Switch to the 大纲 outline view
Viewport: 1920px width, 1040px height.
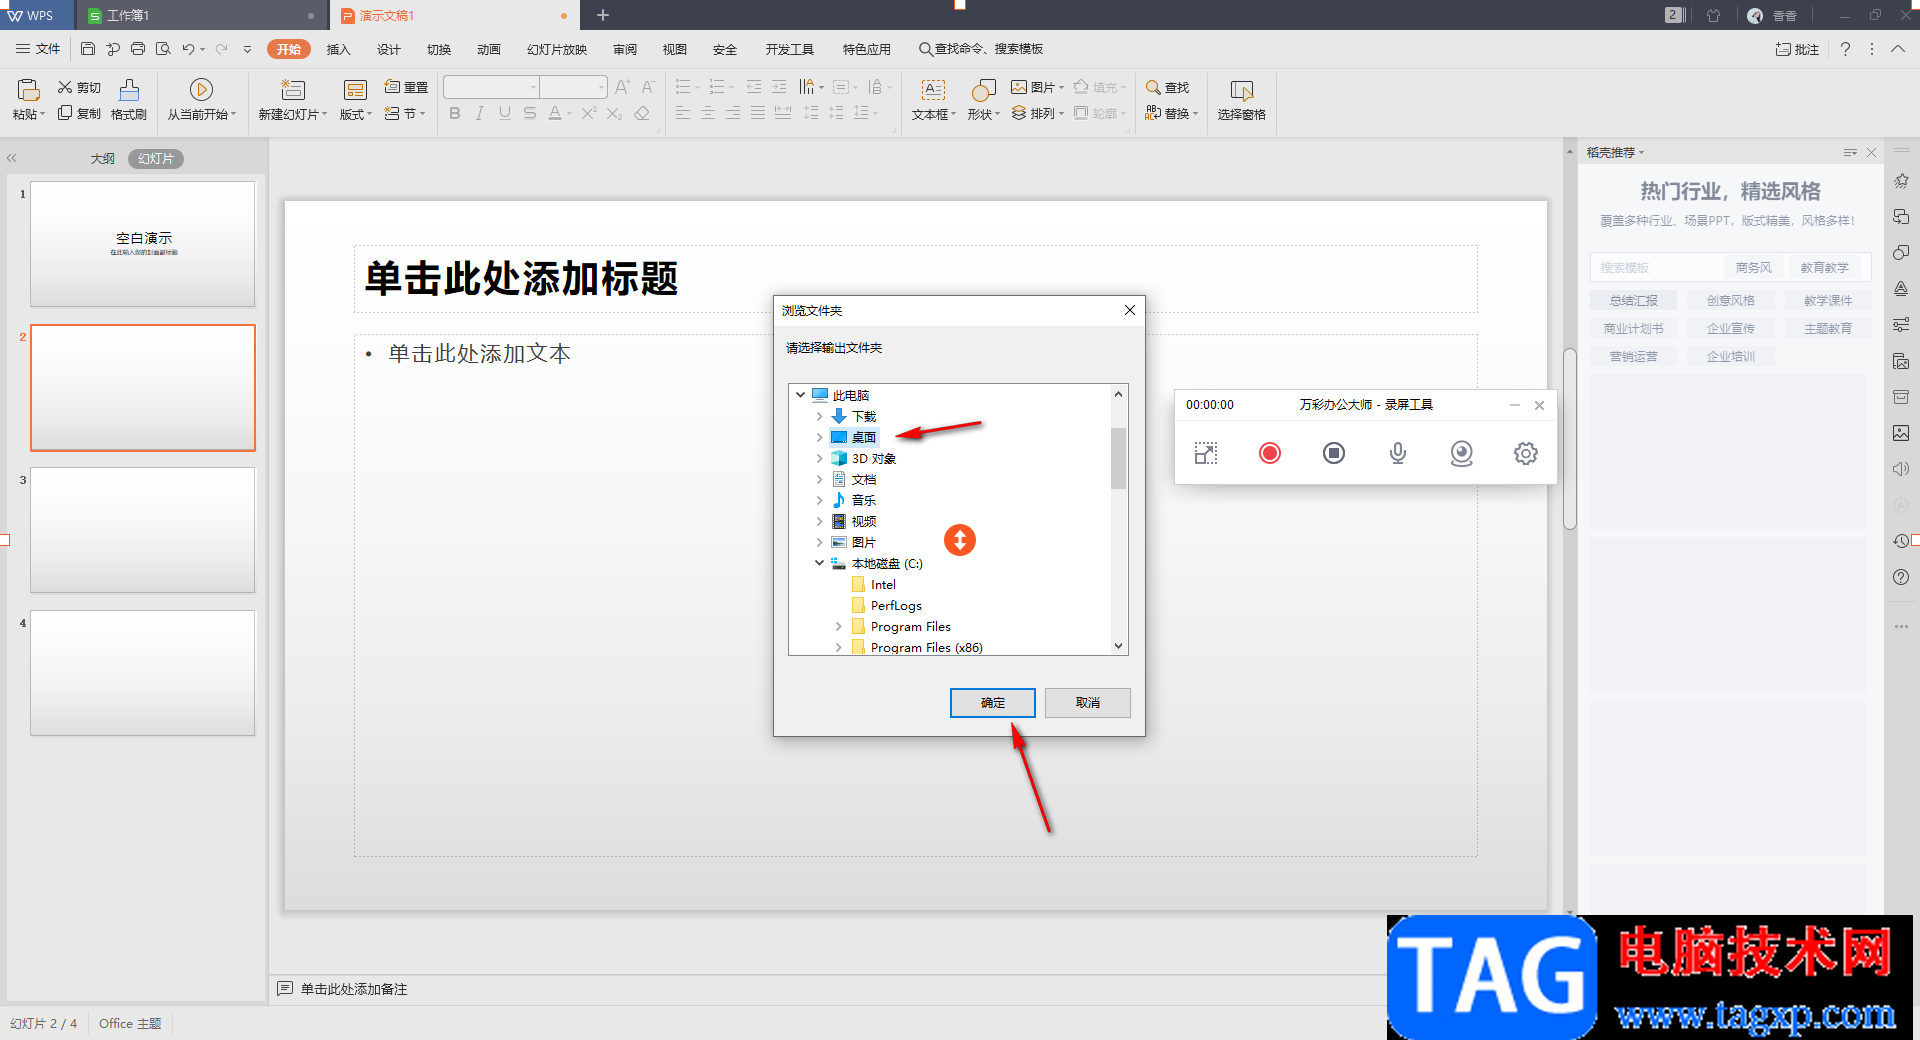103,159
